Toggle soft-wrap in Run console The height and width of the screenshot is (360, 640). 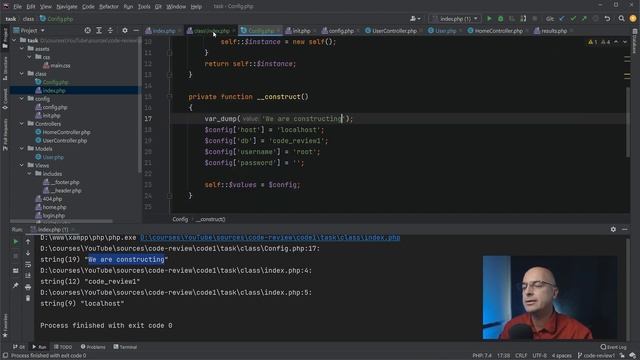pyautogui.click(x=28, y=264)
